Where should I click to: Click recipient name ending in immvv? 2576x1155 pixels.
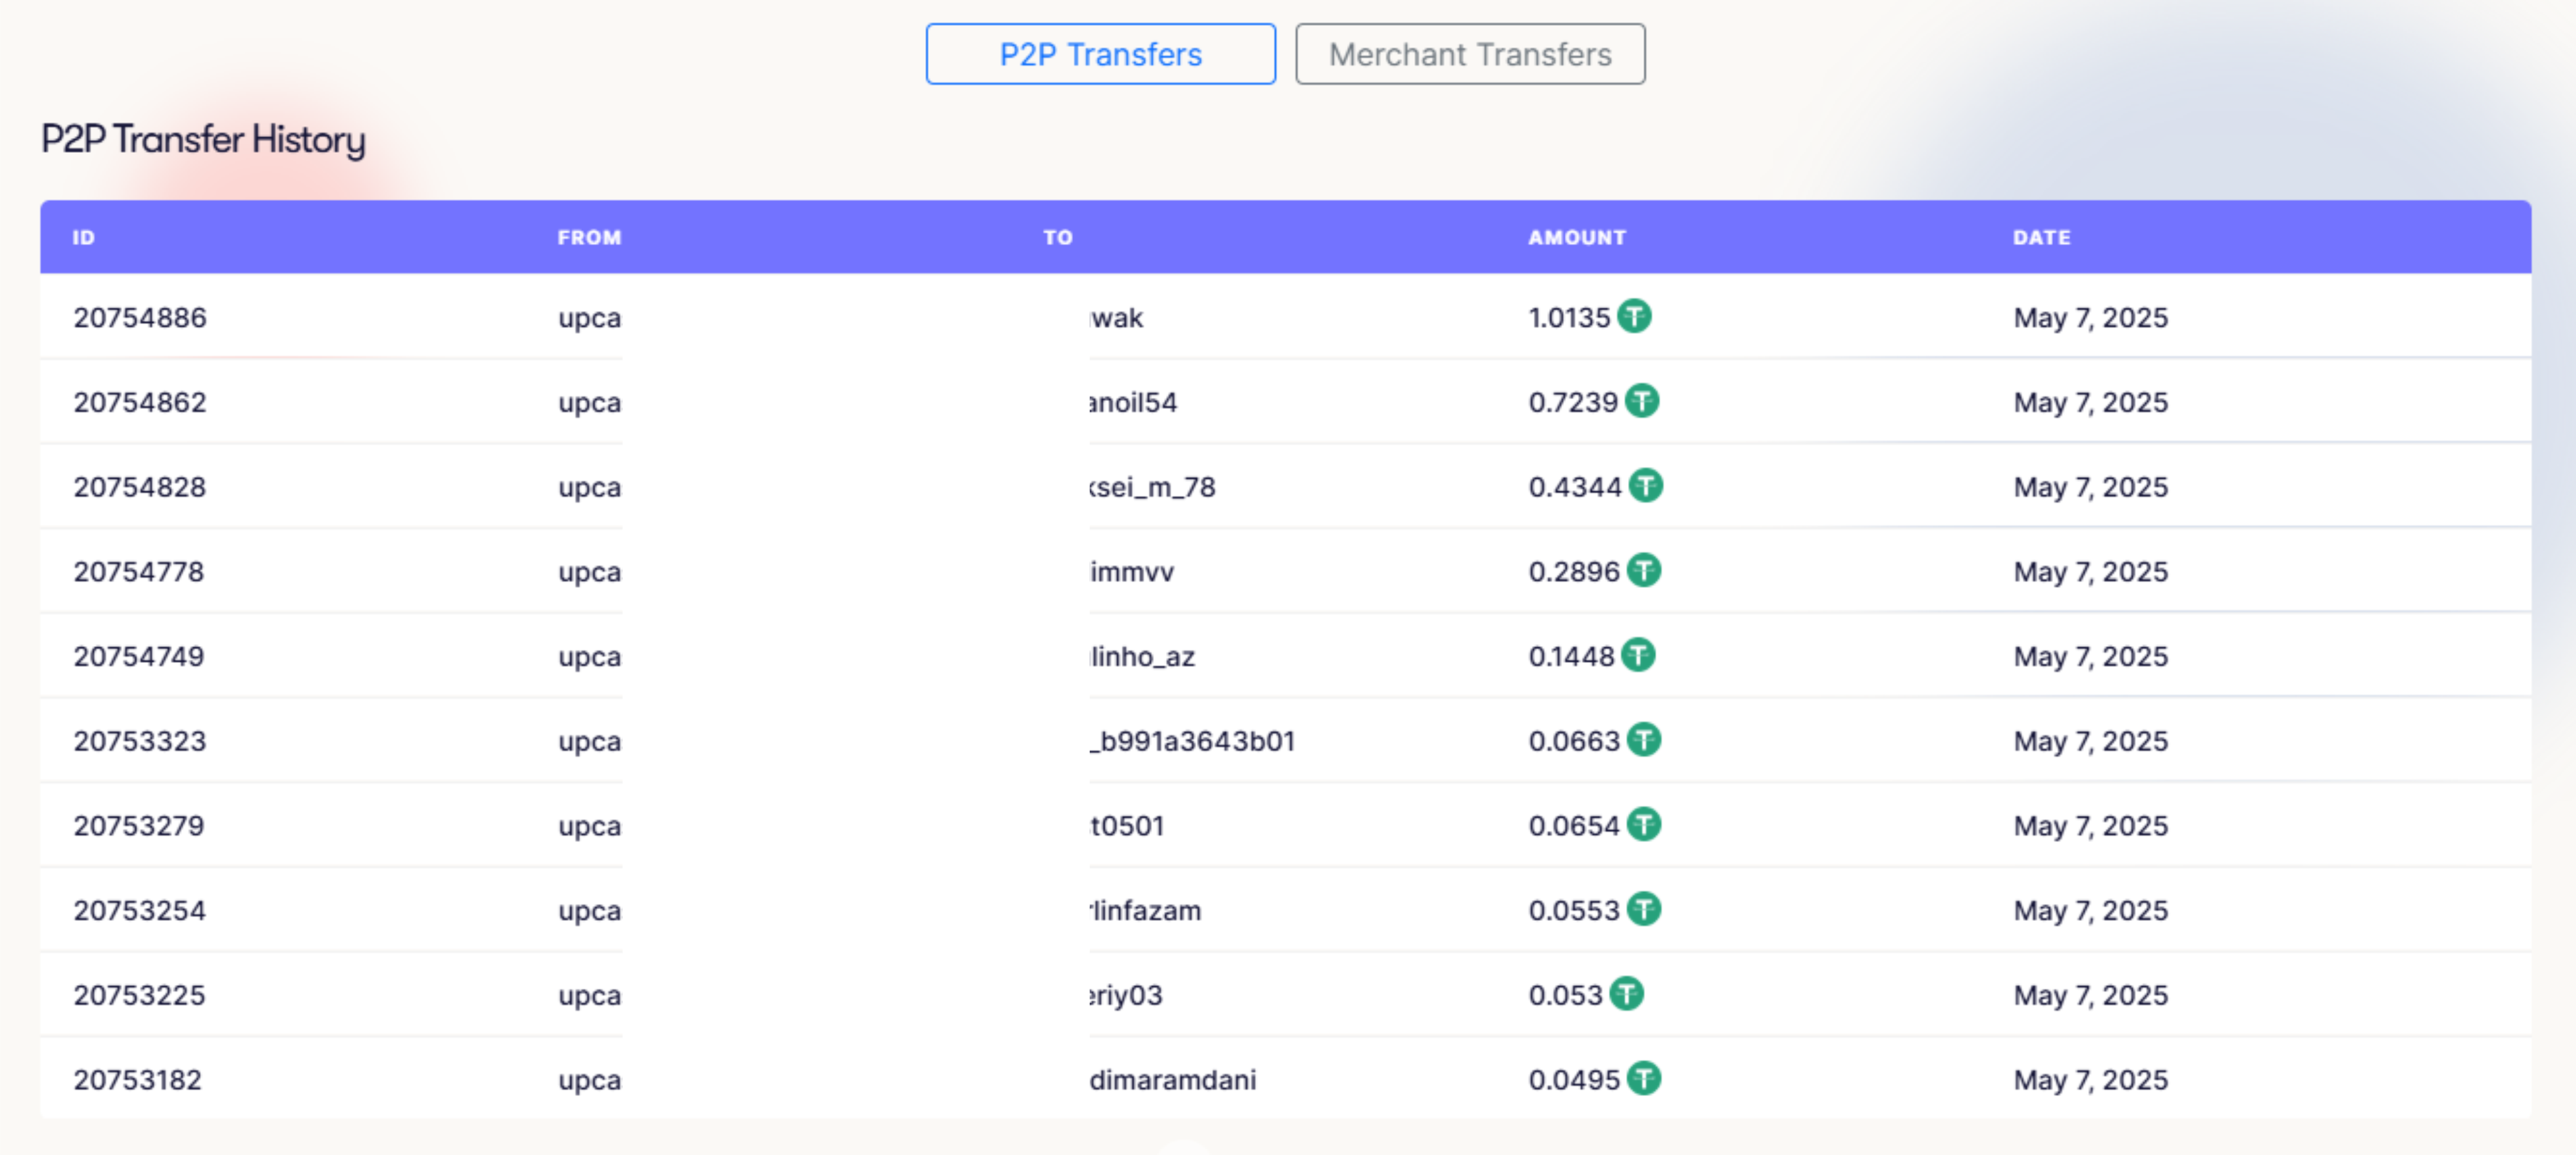pos(1132,572)
